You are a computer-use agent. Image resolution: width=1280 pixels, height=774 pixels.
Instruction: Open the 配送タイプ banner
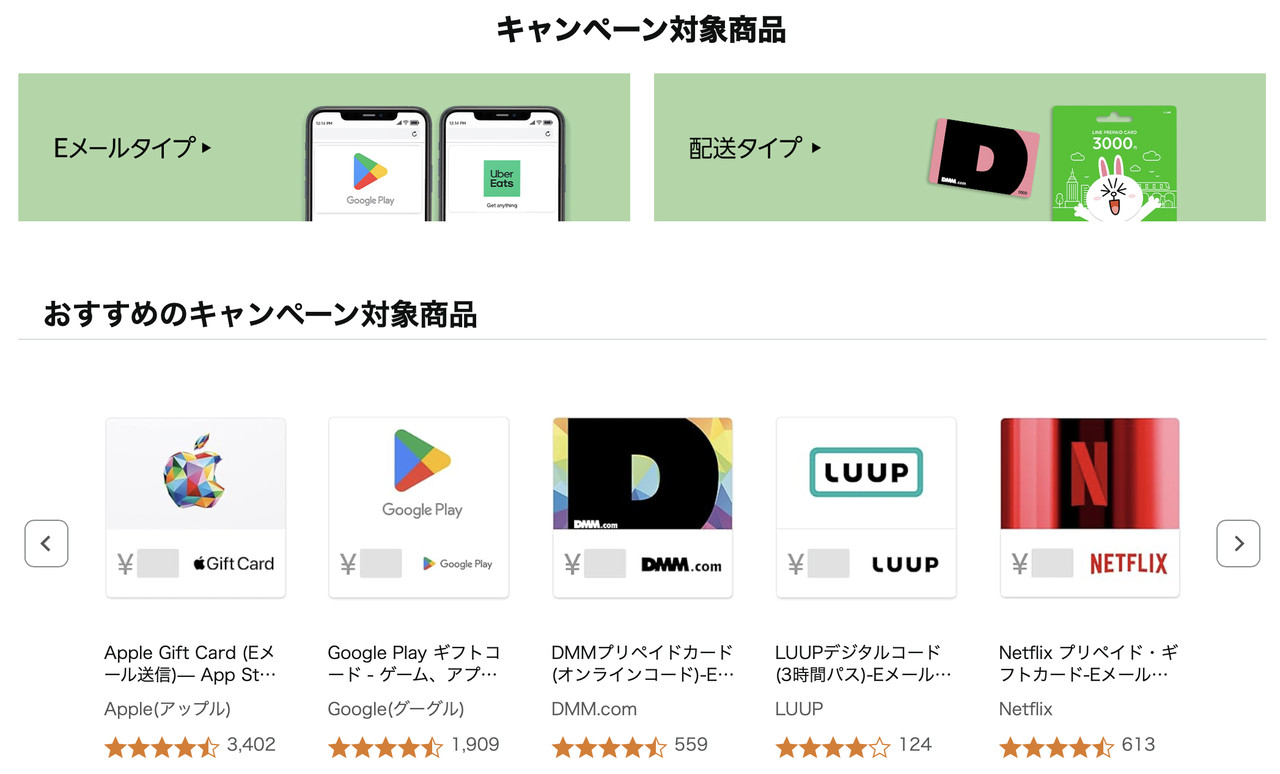click(x=960, y=147)
